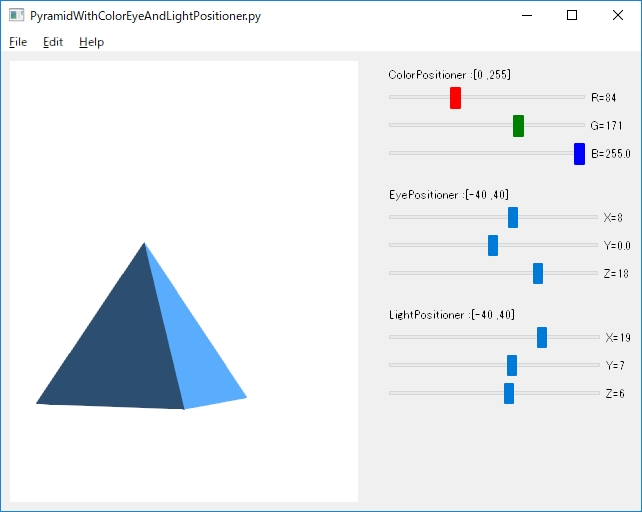Screen dimensions: 642x512
Task: Click the G slider track left of handle
Action: click(x=451, y=125)
